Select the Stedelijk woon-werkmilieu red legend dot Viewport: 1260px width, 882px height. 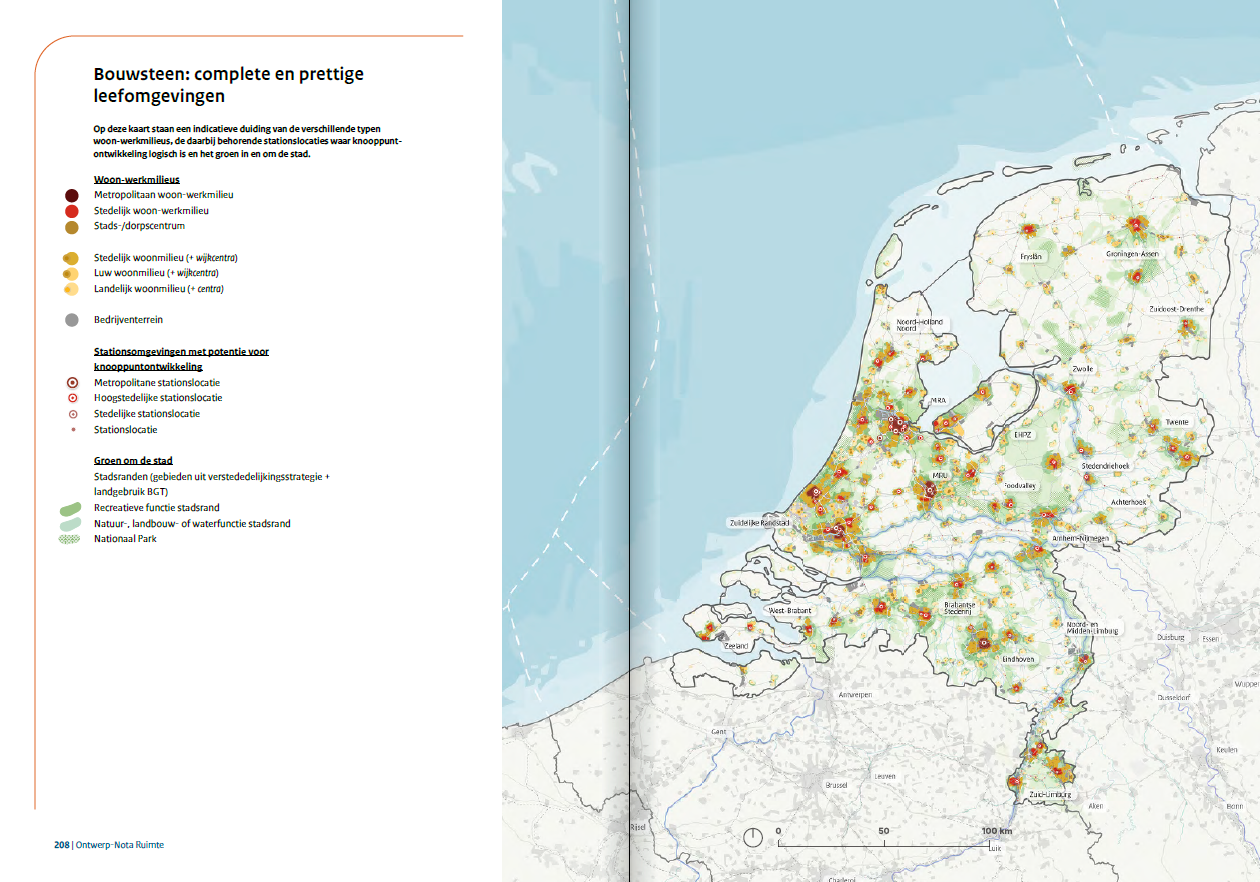(72, 211)
